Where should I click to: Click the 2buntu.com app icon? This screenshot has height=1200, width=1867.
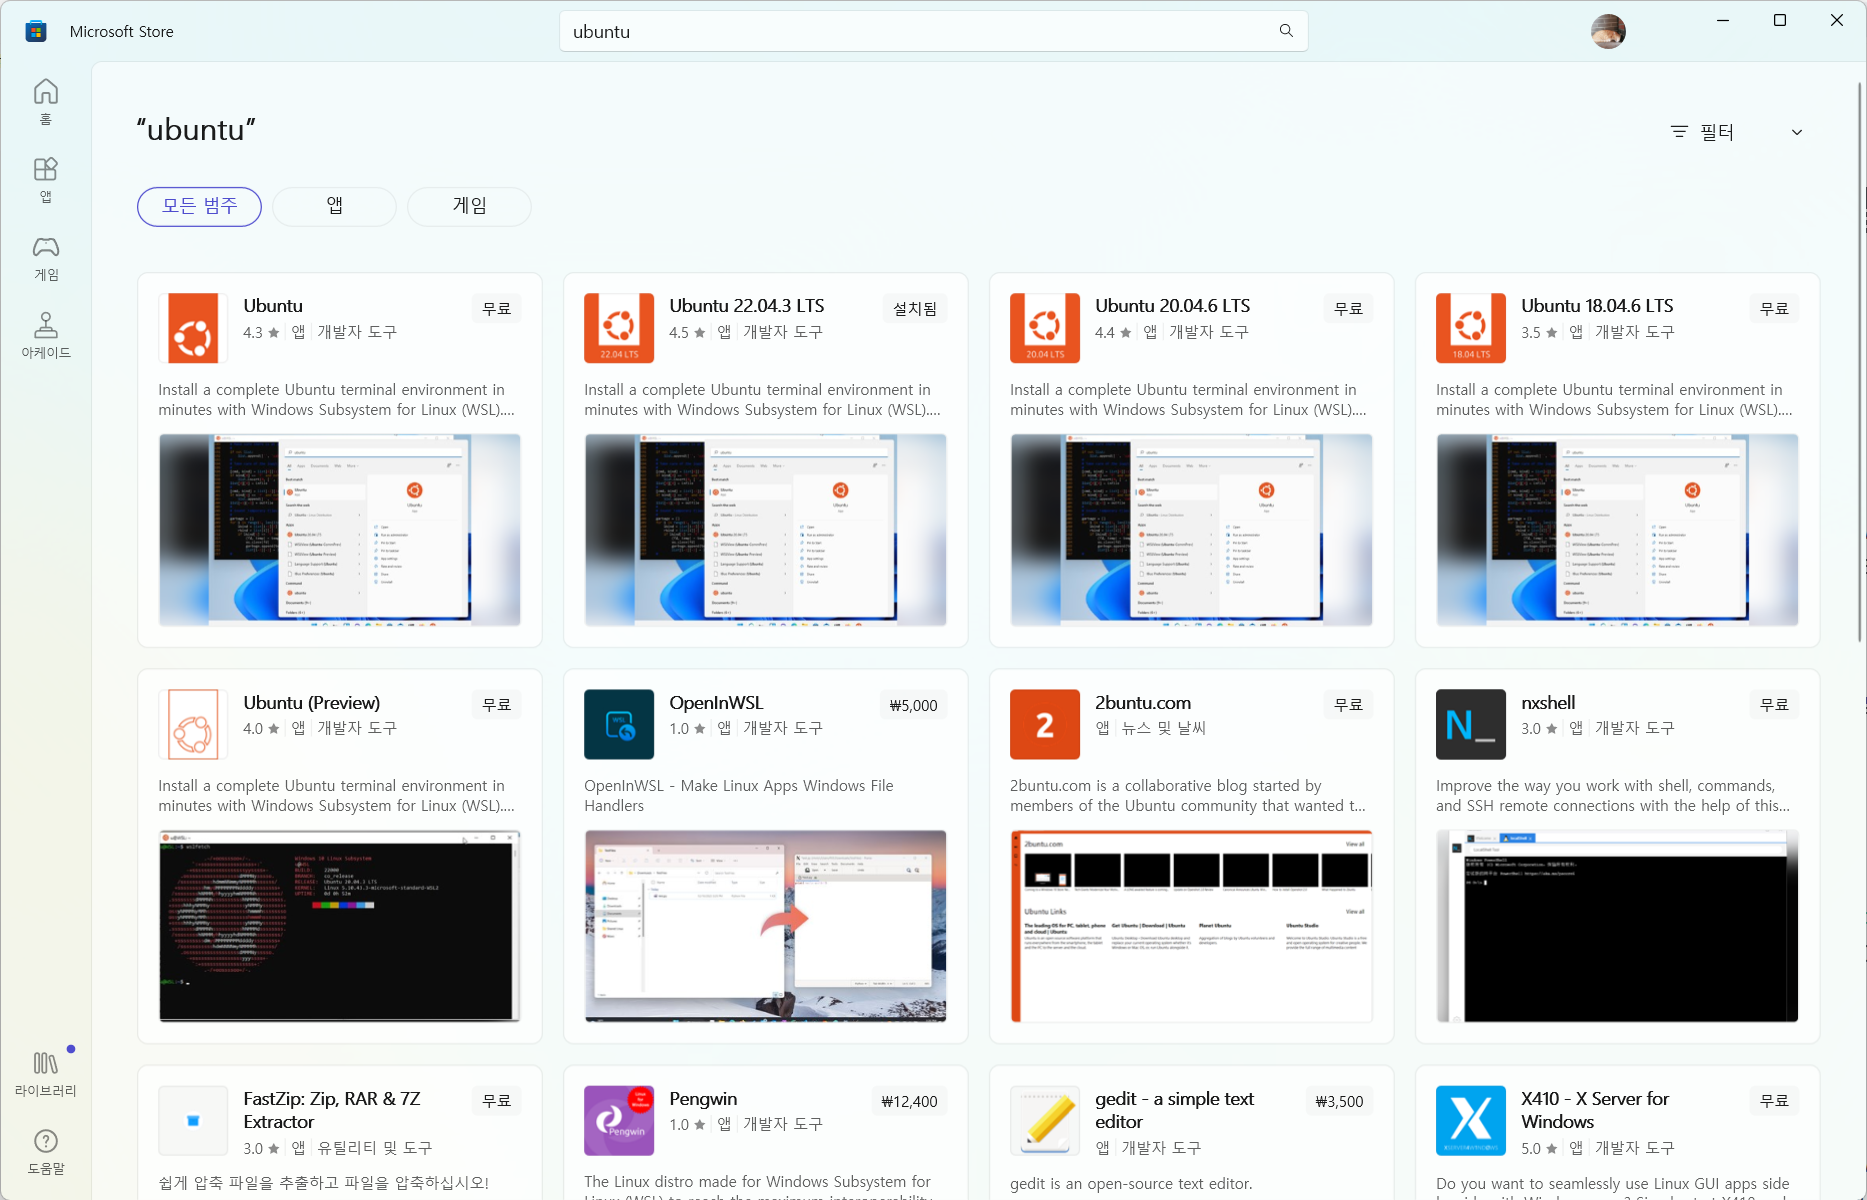[1045, 724]
